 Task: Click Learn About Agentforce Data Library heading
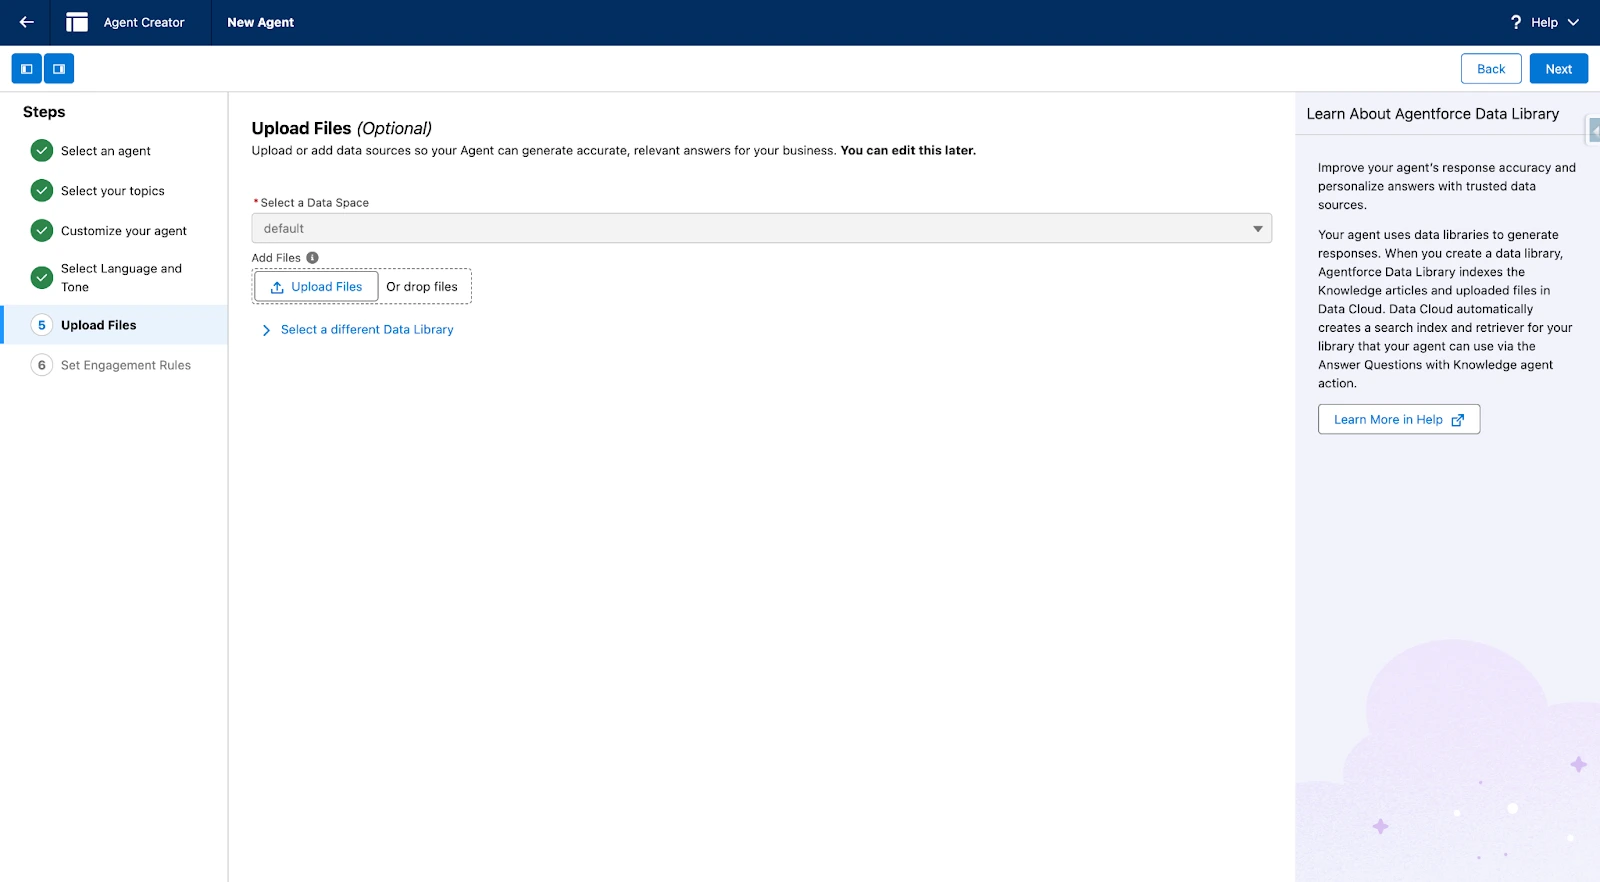pos(1432,114)
